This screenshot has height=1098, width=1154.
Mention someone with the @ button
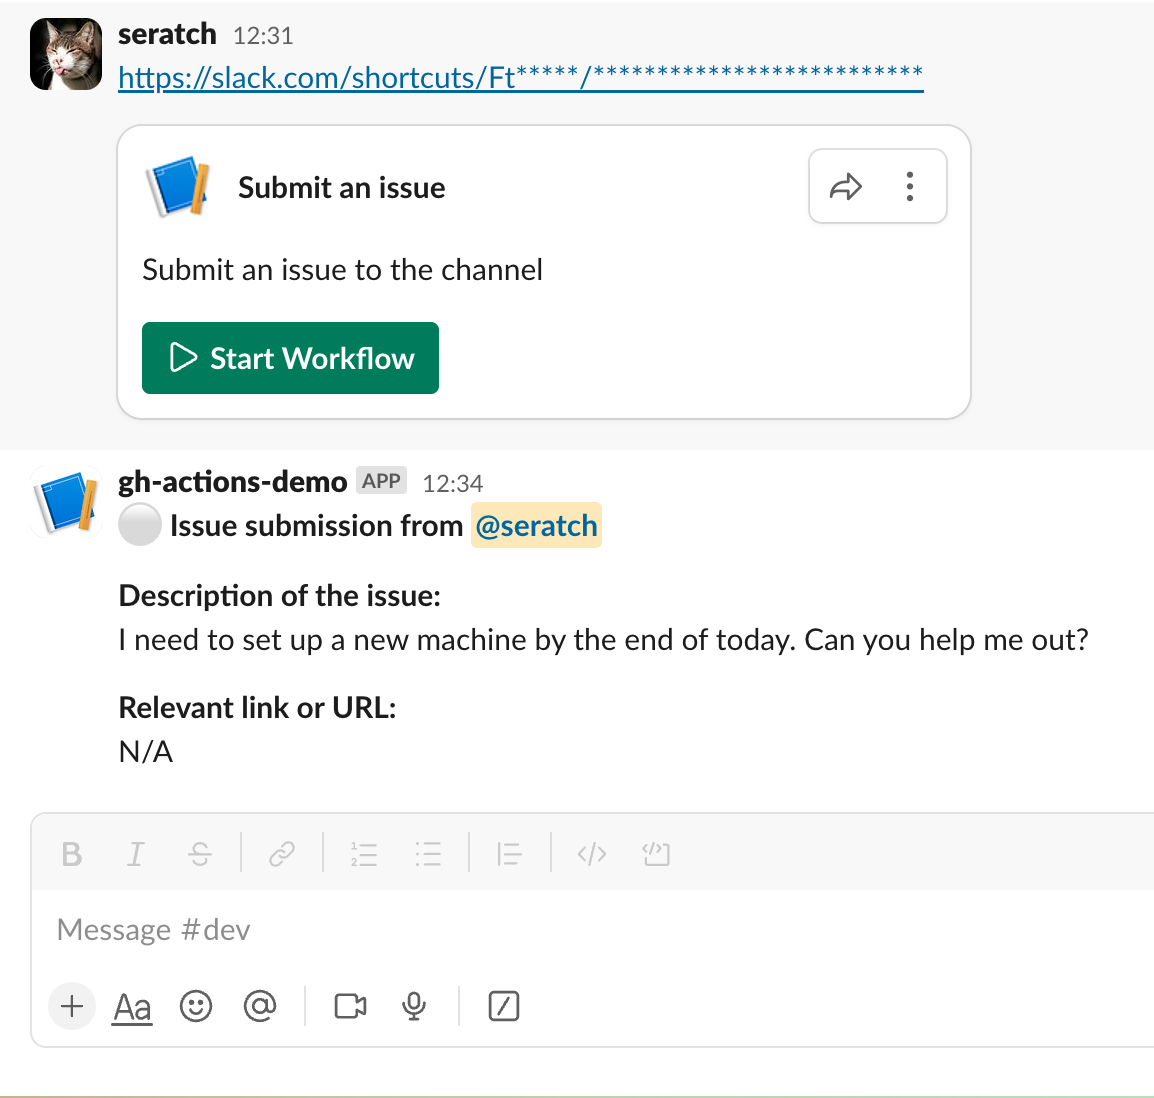pos(260,1006)
